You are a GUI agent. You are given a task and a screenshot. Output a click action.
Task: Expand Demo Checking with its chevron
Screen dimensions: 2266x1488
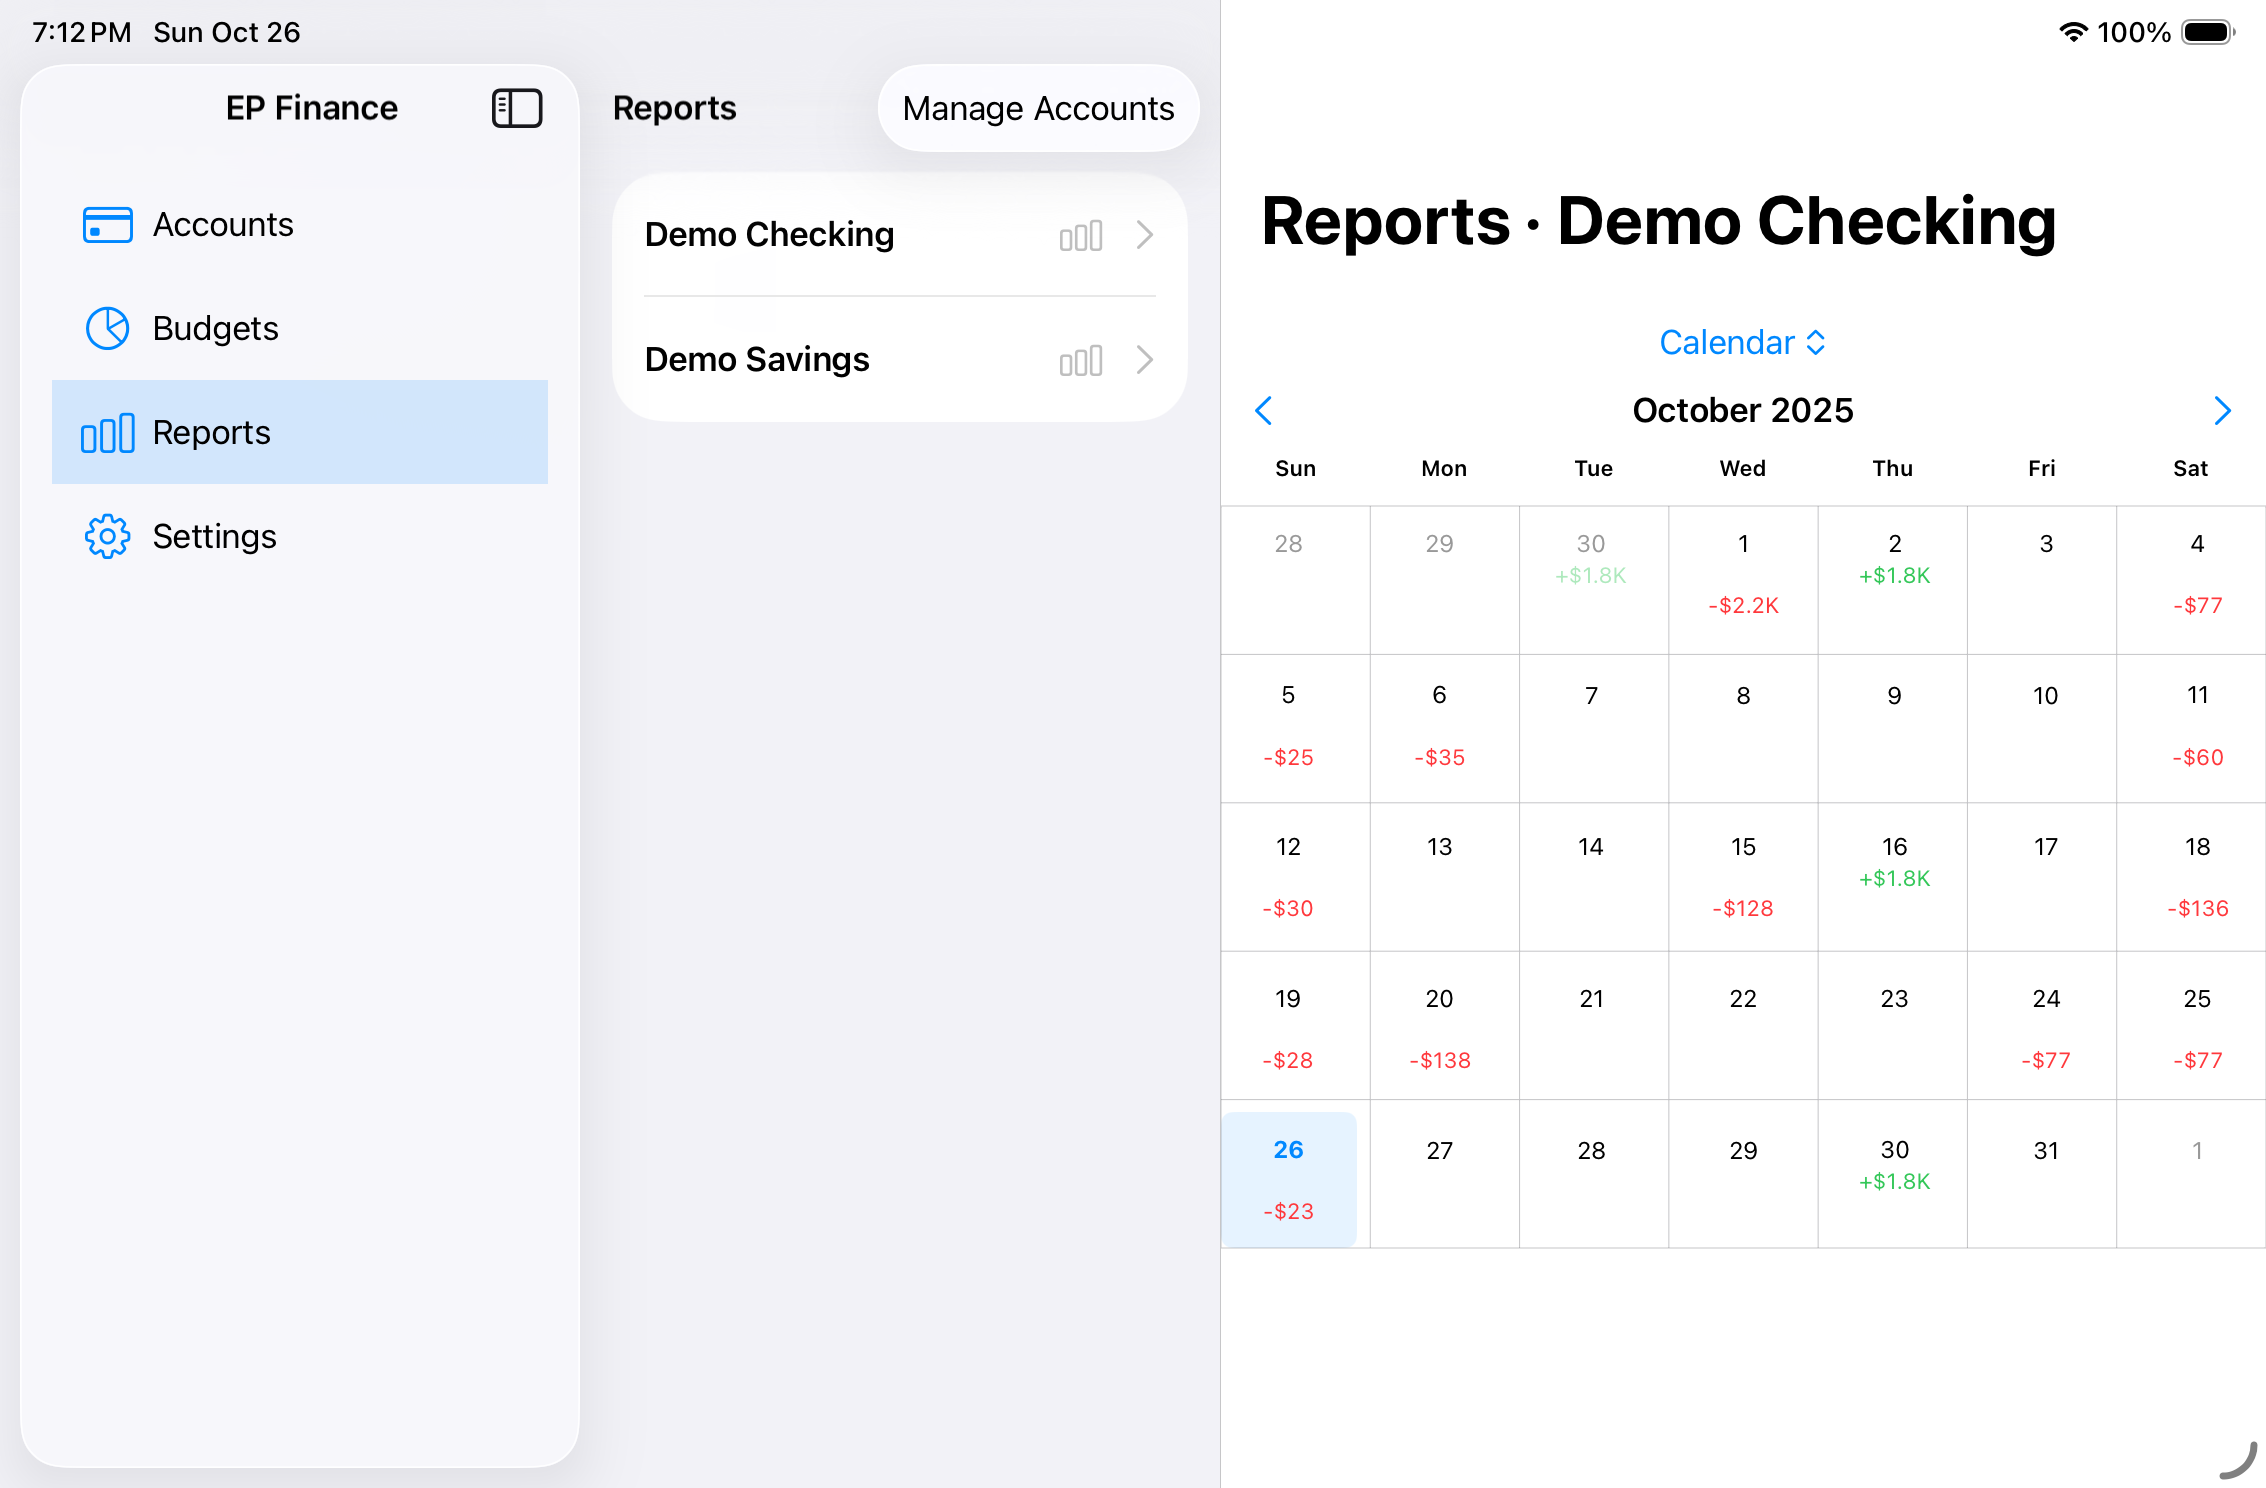(x=1145, y=235)
